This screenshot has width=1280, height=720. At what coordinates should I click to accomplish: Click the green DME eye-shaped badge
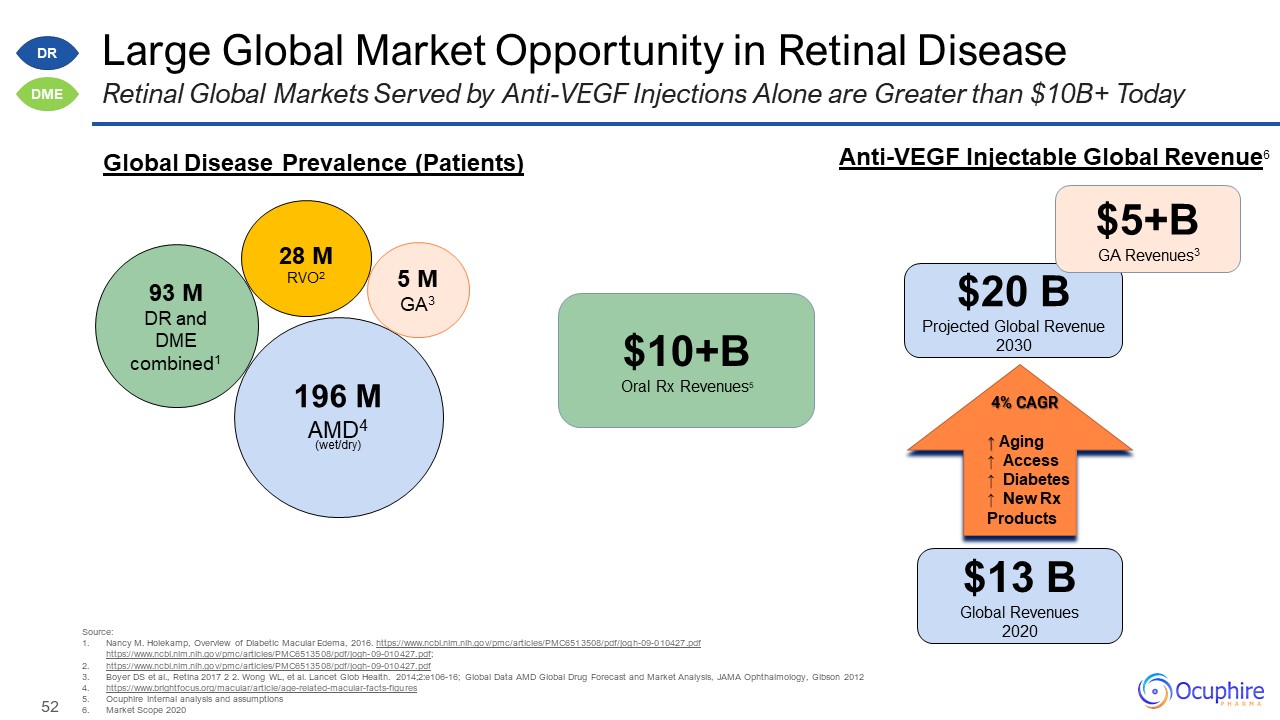tap(47, 94)
